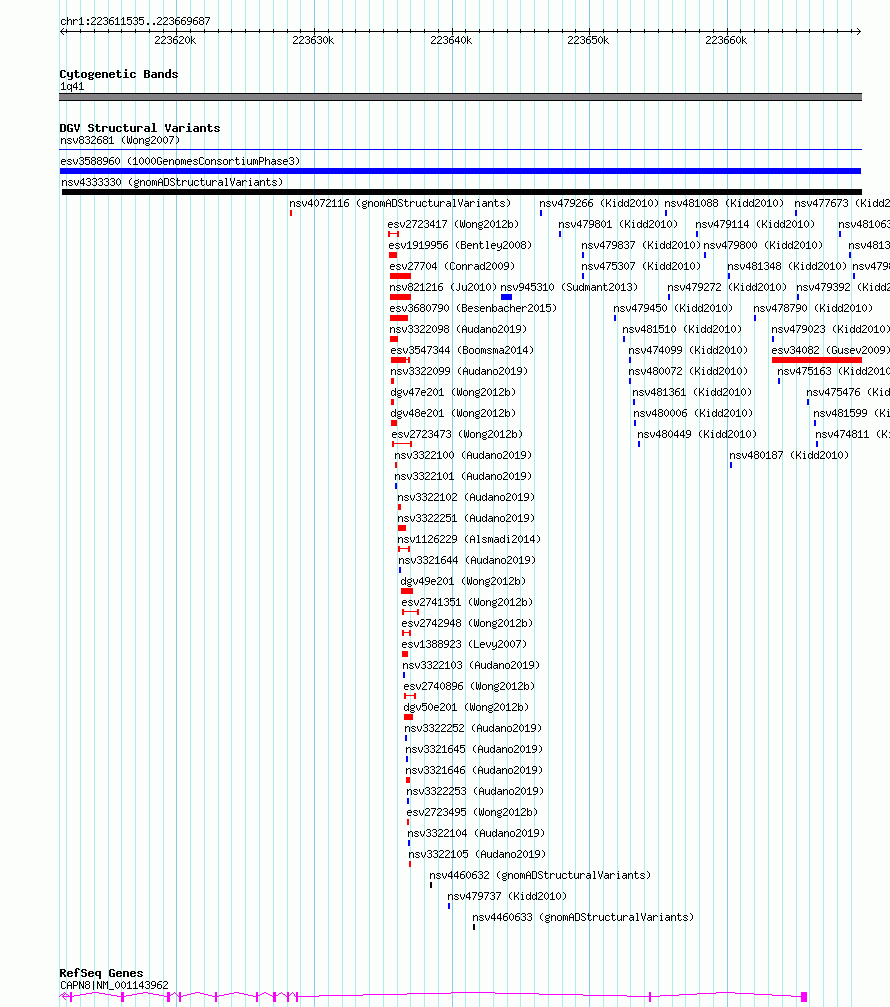Viewport: 890px width, 1007px height.
Task: Select the esv3588960 1000GenomesConsortiumPhase3 blue bar
Action: [460, 171]
